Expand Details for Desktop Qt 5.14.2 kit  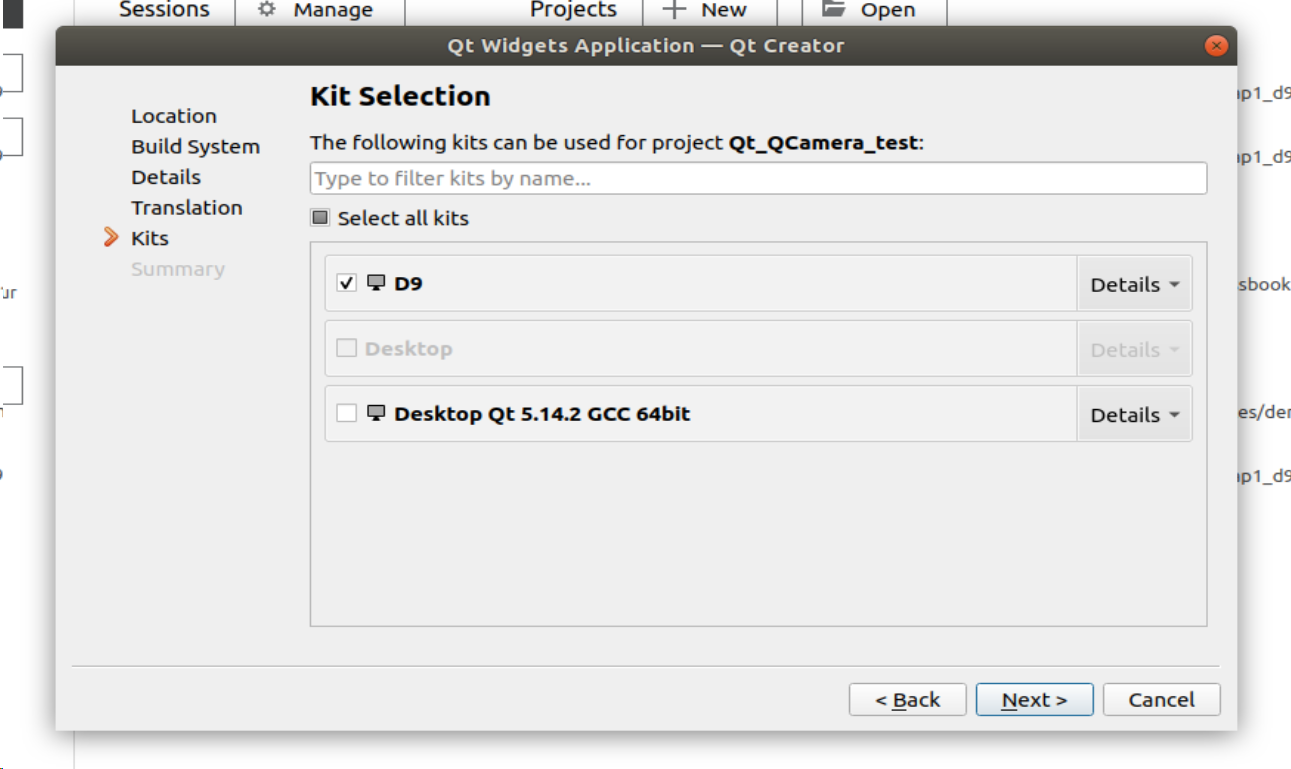(x=1134, y=415)
